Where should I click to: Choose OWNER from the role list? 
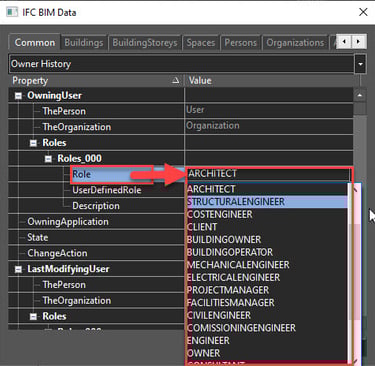coord(267,353)
